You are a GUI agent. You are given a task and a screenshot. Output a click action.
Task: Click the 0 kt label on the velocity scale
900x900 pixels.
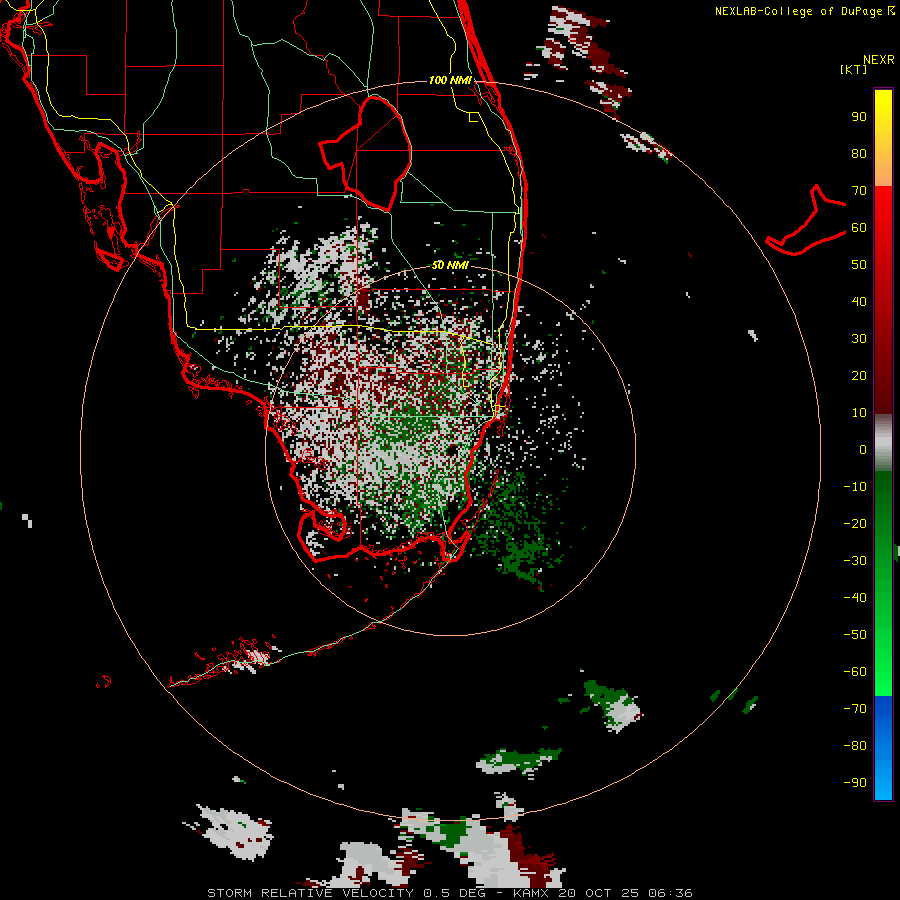863,450
